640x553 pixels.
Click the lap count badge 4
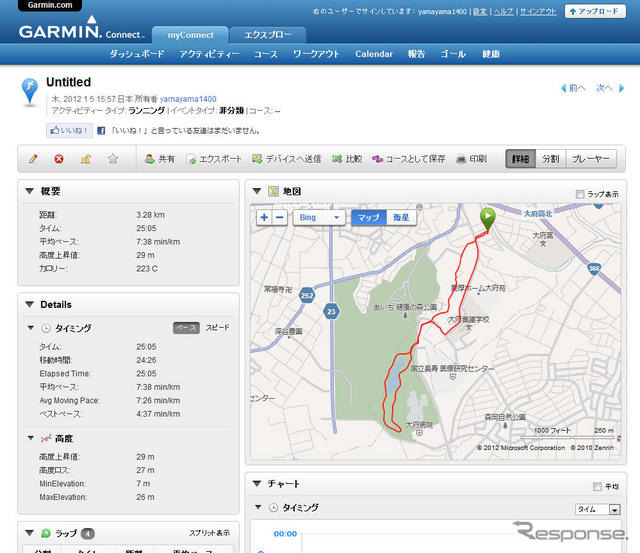pyautogui.click(x=88, y=533)
